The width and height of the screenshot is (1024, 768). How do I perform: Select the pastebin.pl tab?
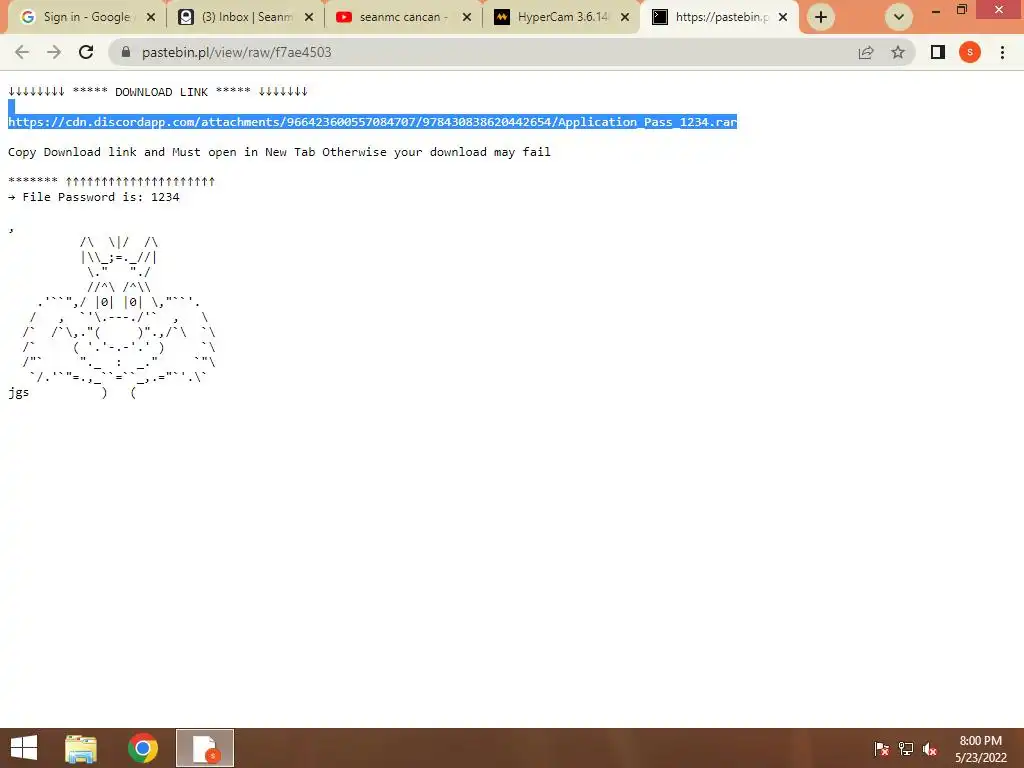tap(718, 17)
